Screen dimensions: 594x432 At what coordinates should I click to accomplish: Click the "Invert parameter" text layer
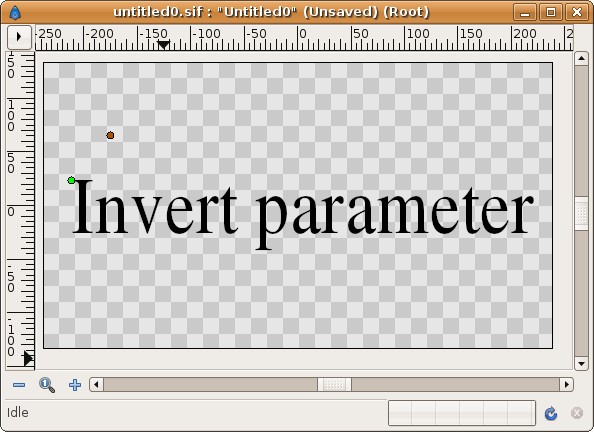pyautogui.click(x=302, y=213)
